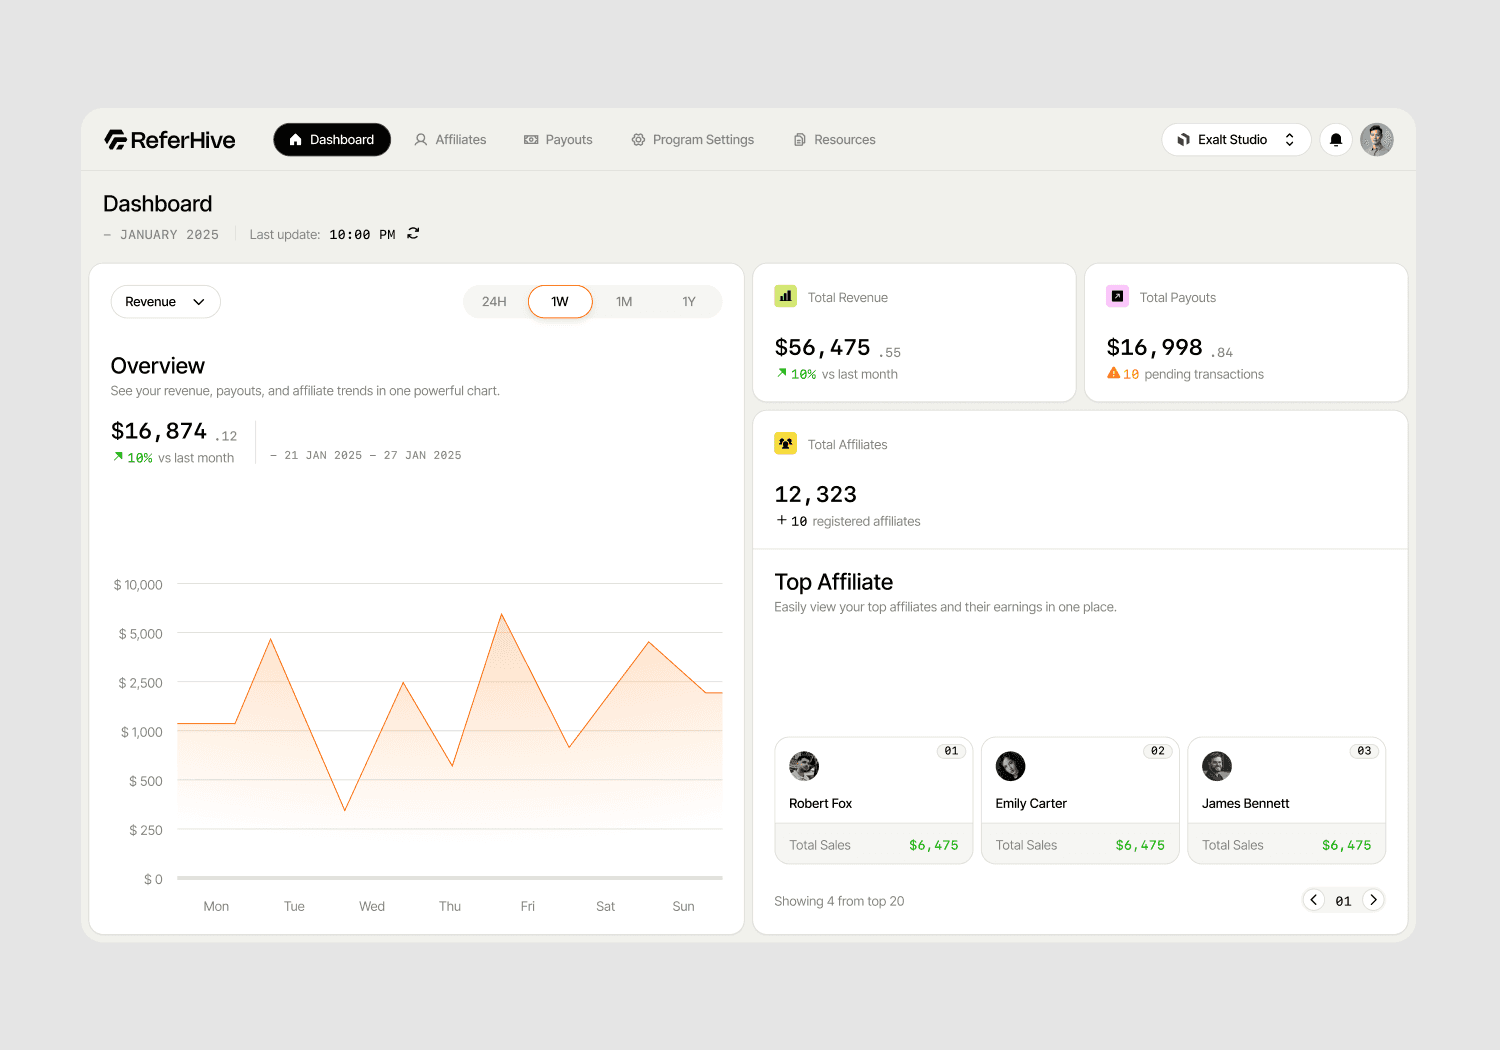Navigate to the Affiliates tab

click(450, 139)
